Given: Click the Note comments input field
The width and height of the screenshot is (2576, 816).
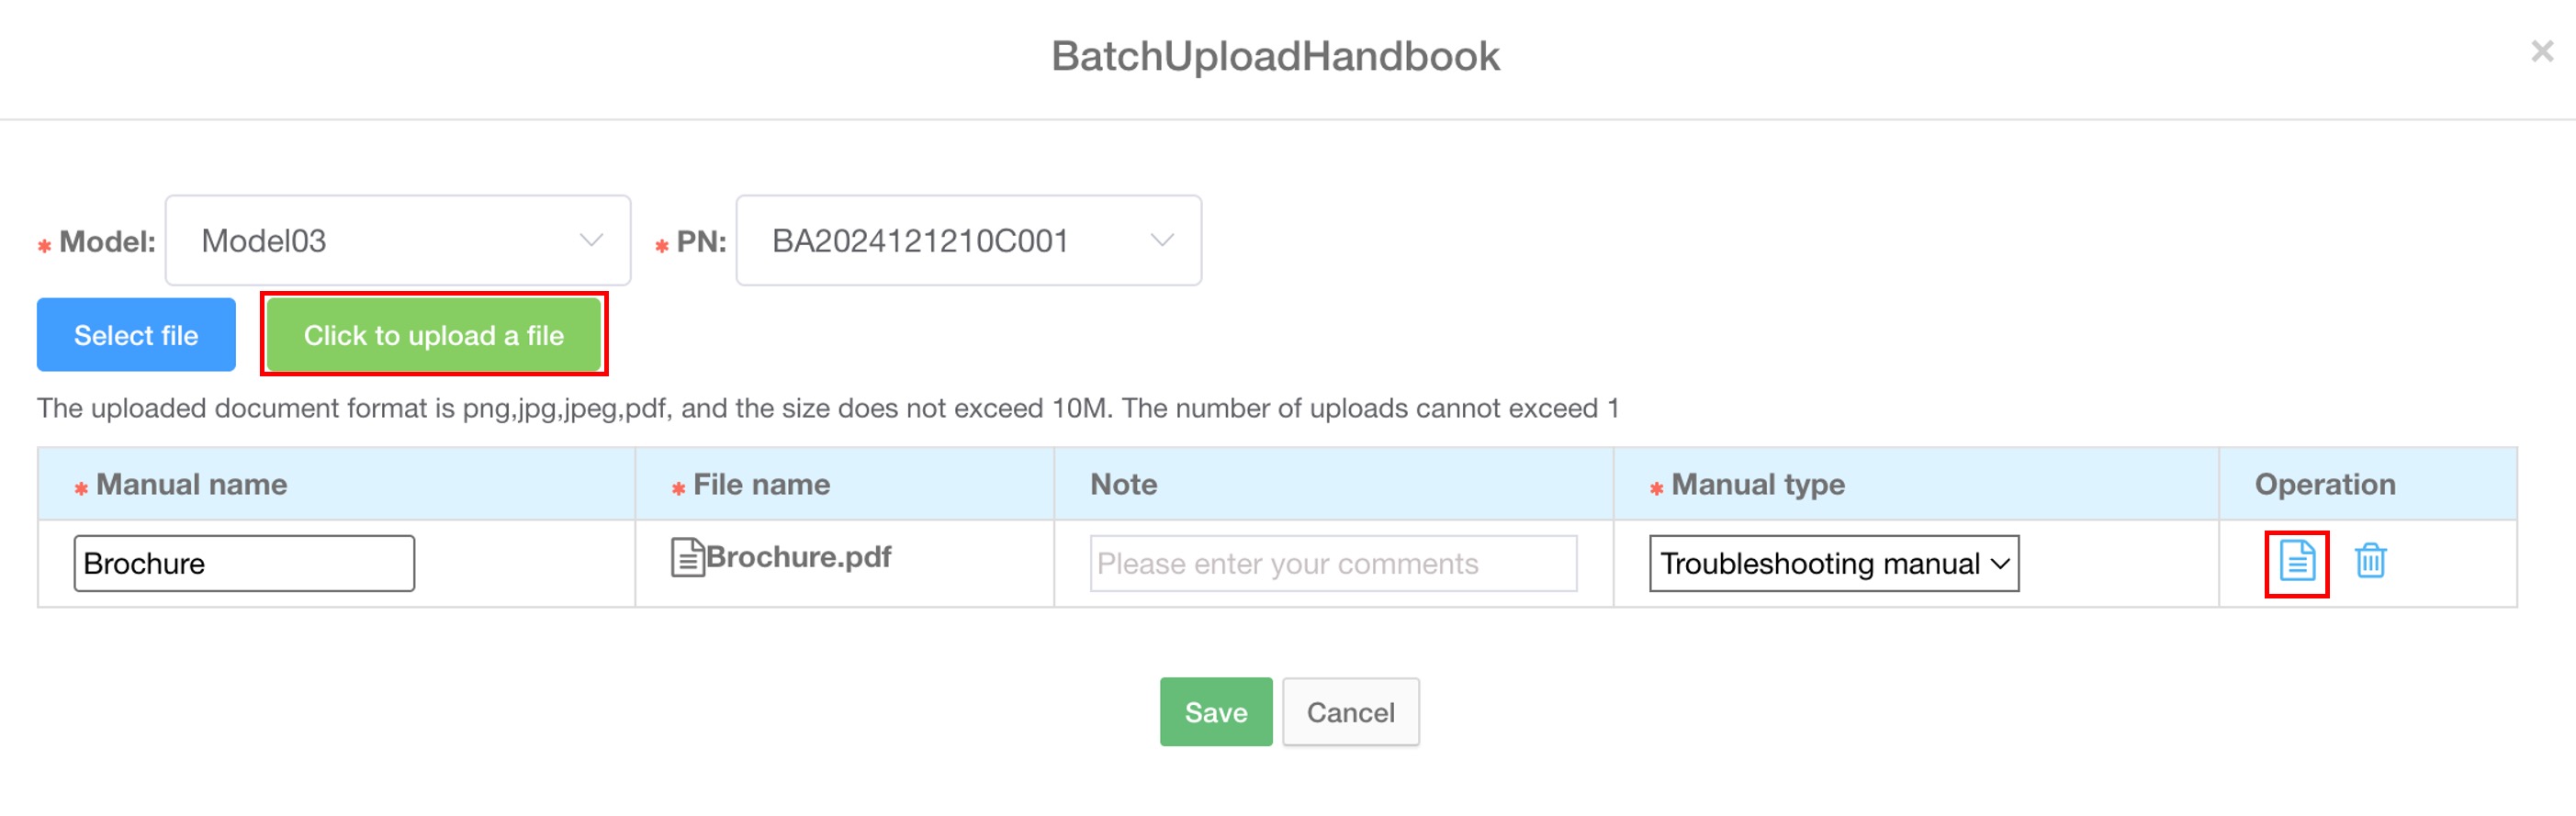Looking at the screenshot, I should [1332, 564].
